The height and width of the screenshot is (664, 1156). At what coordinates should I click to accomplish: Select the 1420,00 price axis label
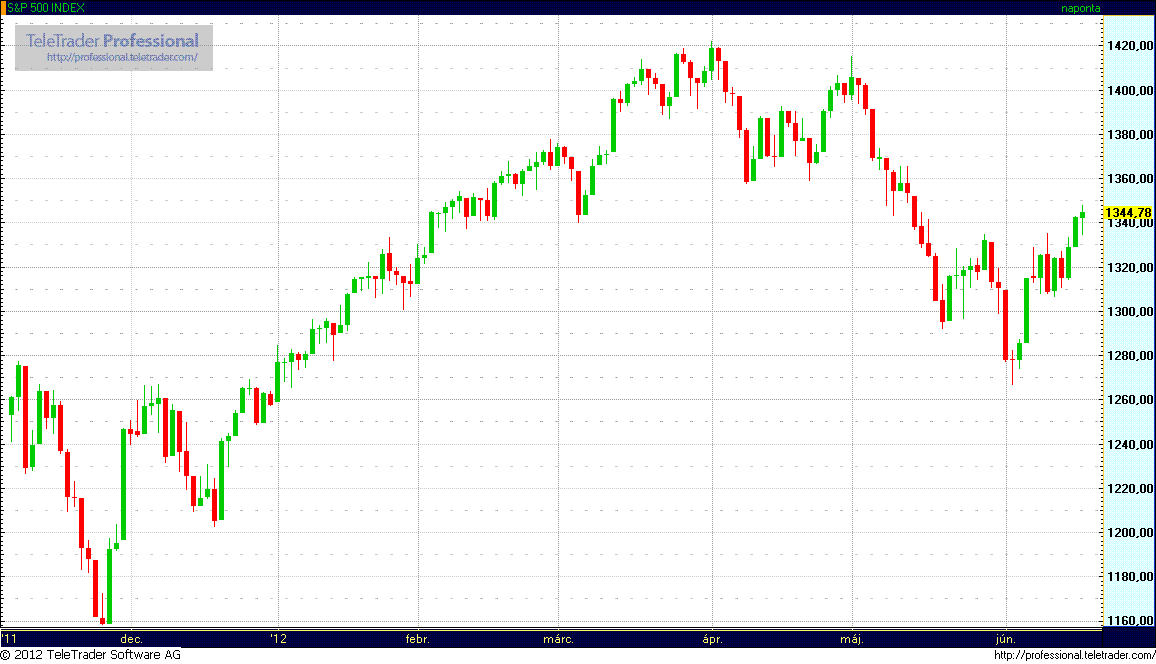coord(1130,46)
